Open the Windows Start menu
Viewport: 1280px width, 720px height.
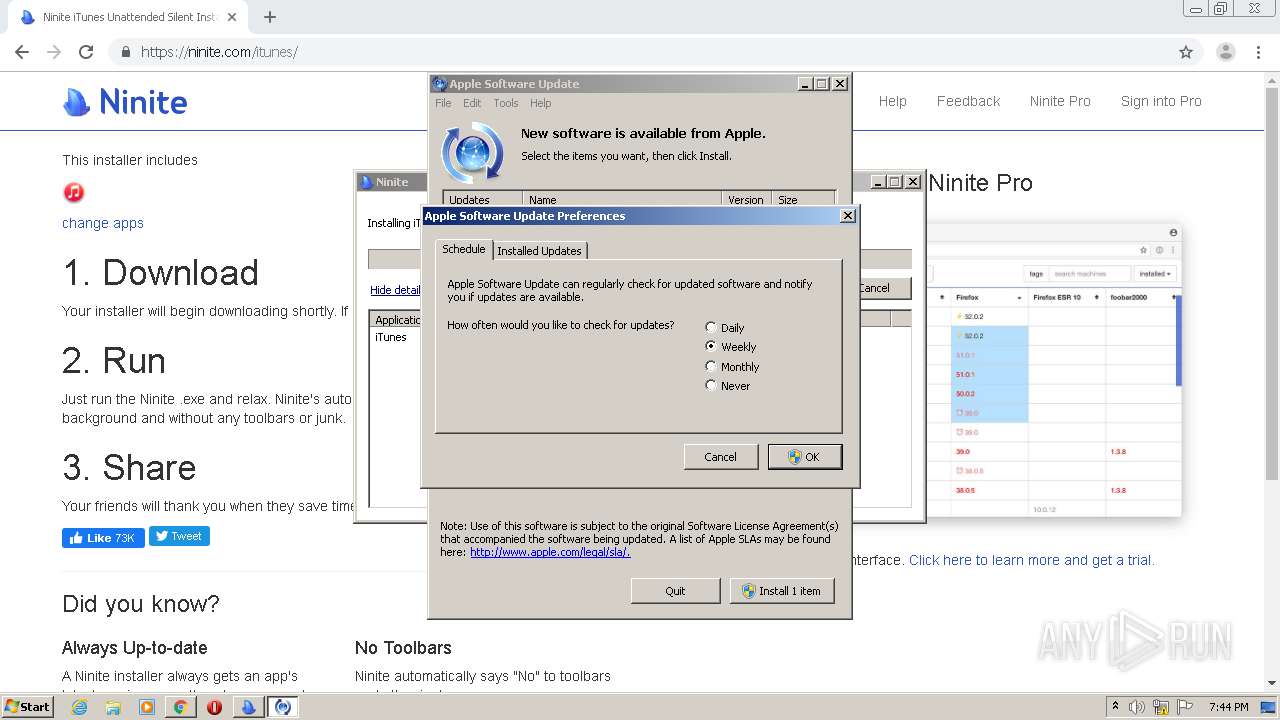27,706
